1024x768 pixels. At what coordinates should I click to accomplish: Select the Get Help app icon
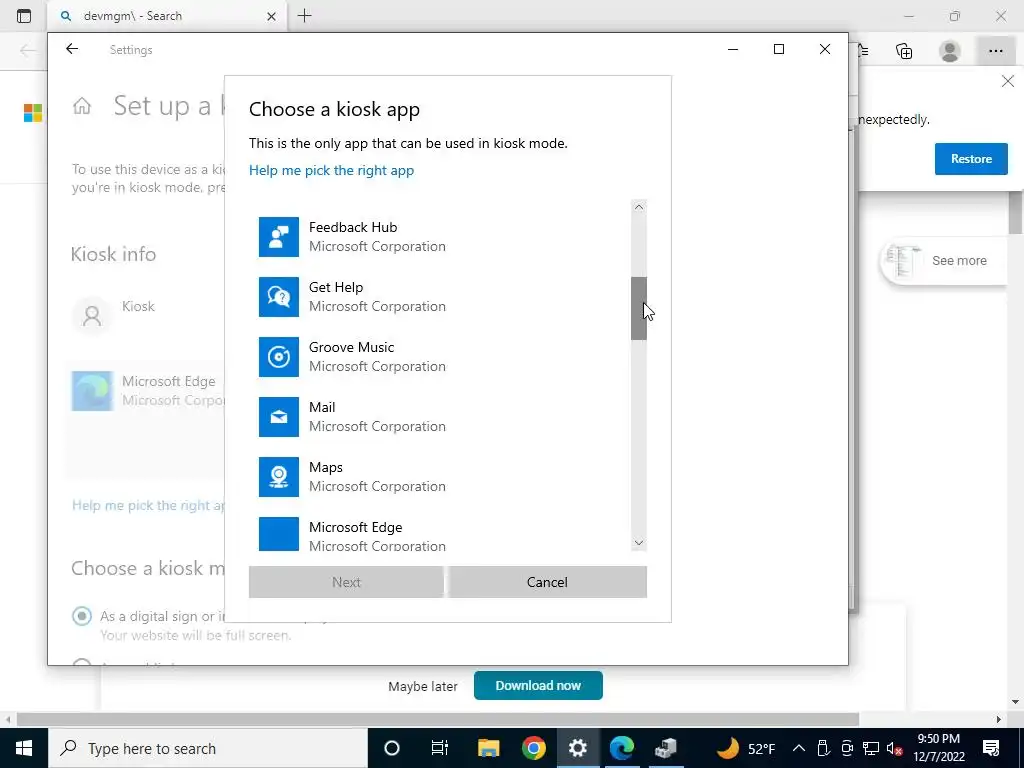pos(279,297)
